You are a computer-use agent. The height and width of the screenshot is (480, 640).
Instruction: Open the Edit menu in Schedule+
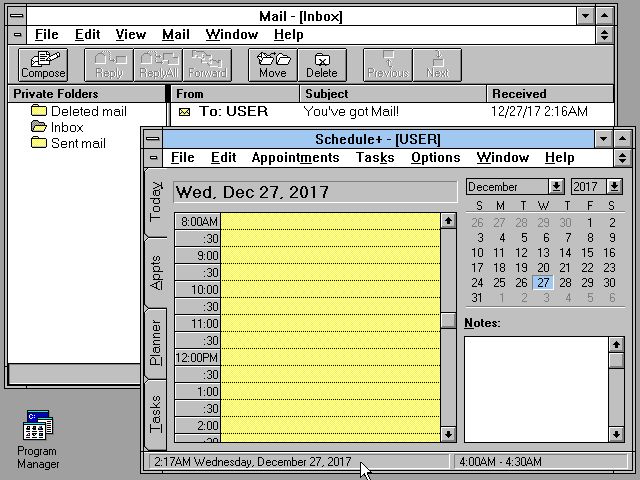pos(223,158)
